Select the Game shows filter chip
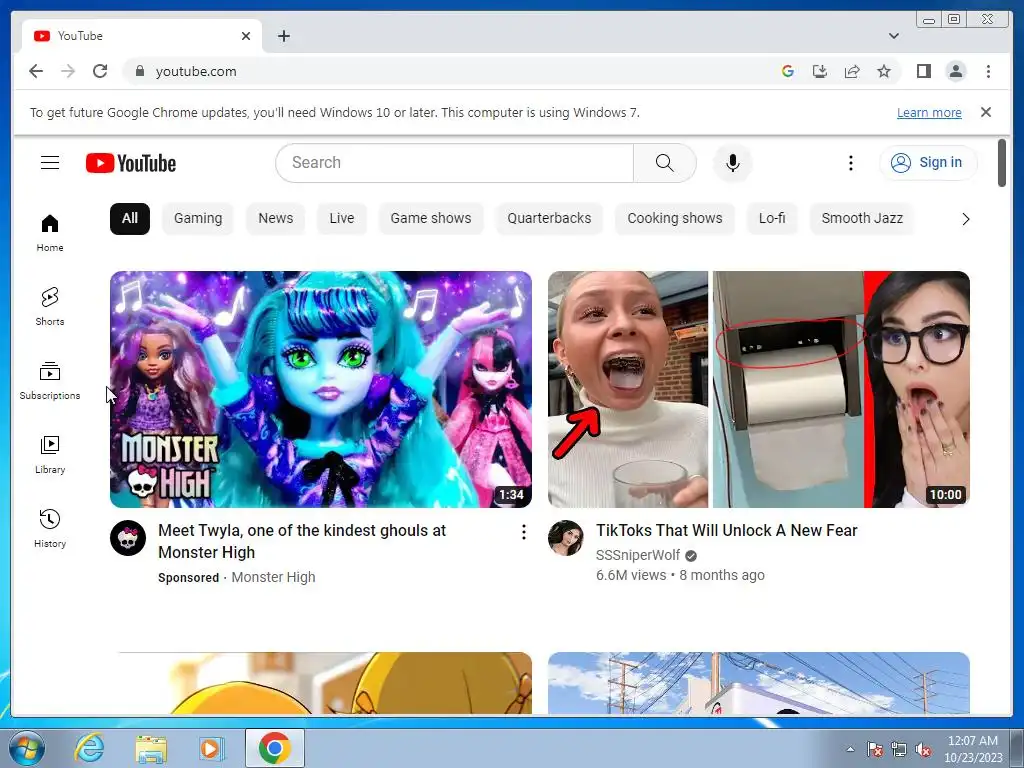This screenshot has width=1024, height=768. coord(430,218)
